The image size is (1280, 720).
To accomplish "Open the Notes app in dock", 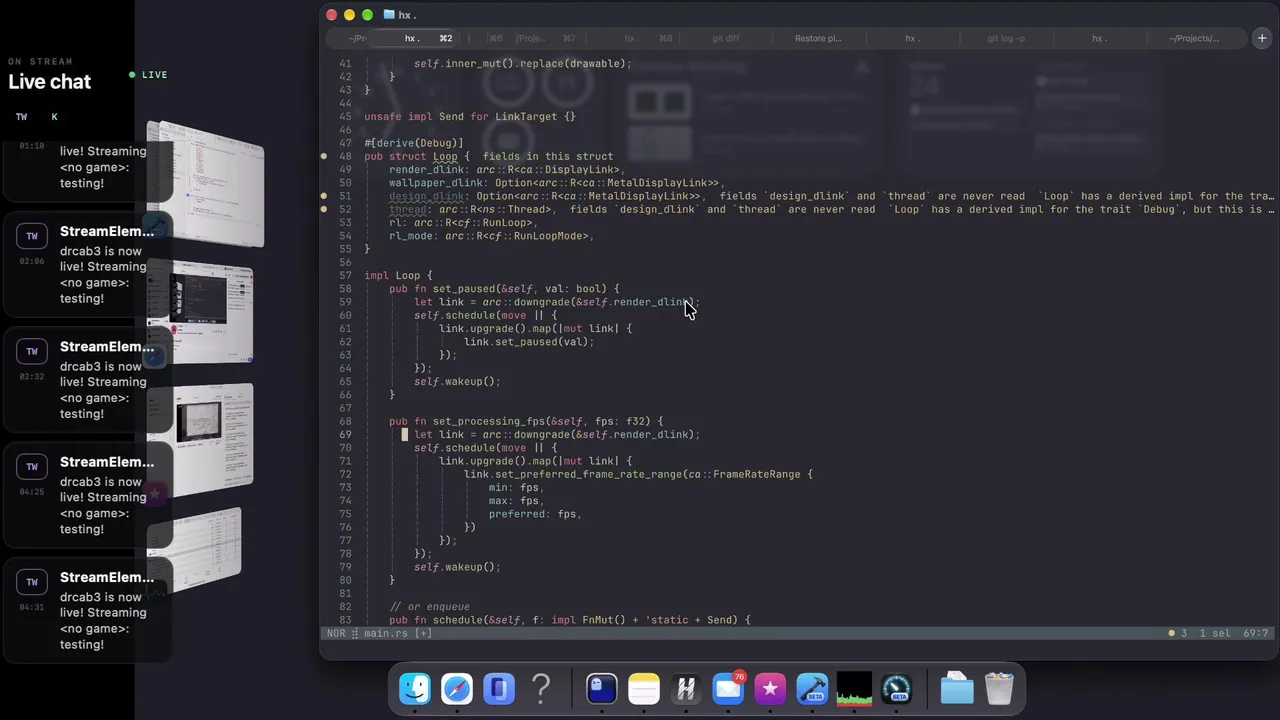I will [644, 688].
